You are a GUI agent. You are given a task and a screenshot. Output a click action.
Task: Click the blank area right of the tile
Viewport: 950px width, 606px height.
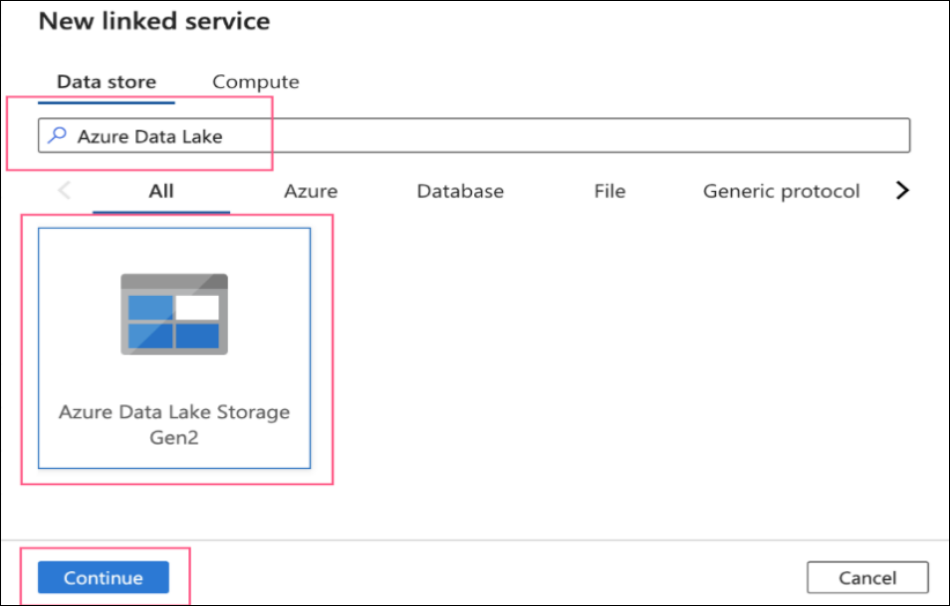click(620, 350)
